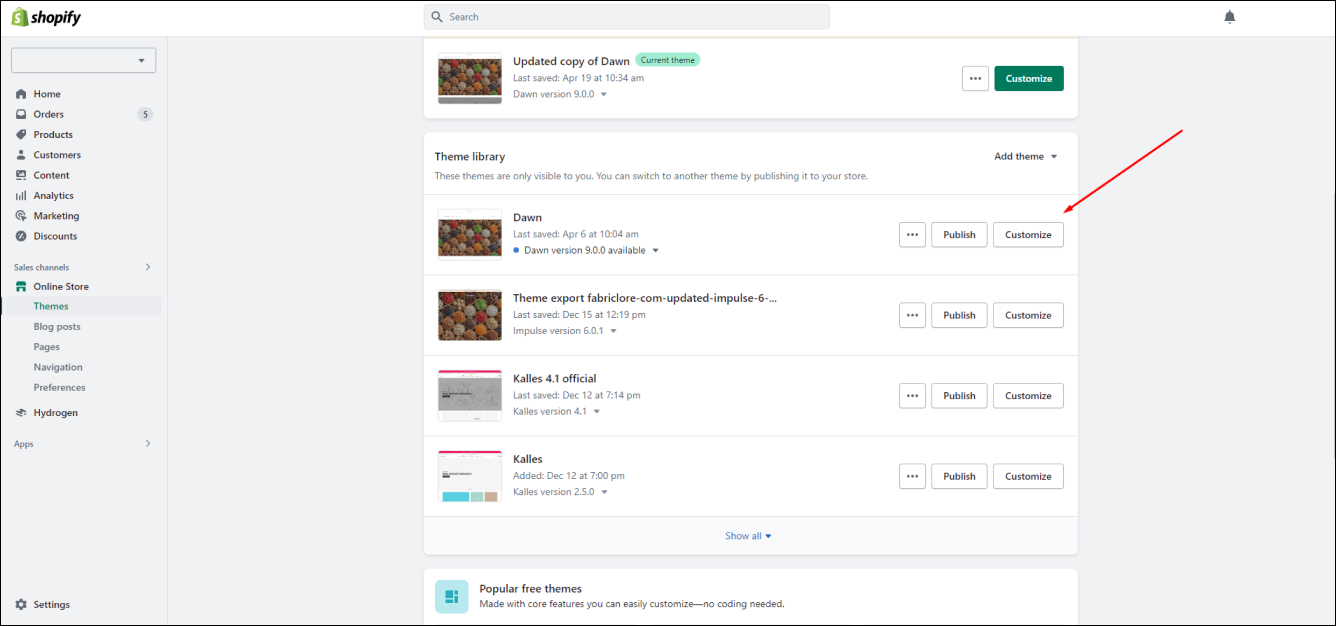
Task: Expand the Apps section
Action: (148, 443)
